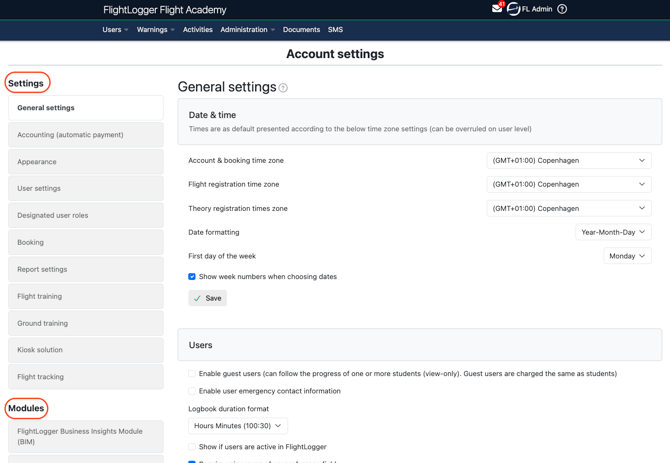Click the Save button under Date & time
The height and width of the screenshot is (463, 670).
click(x=208, y=298)
